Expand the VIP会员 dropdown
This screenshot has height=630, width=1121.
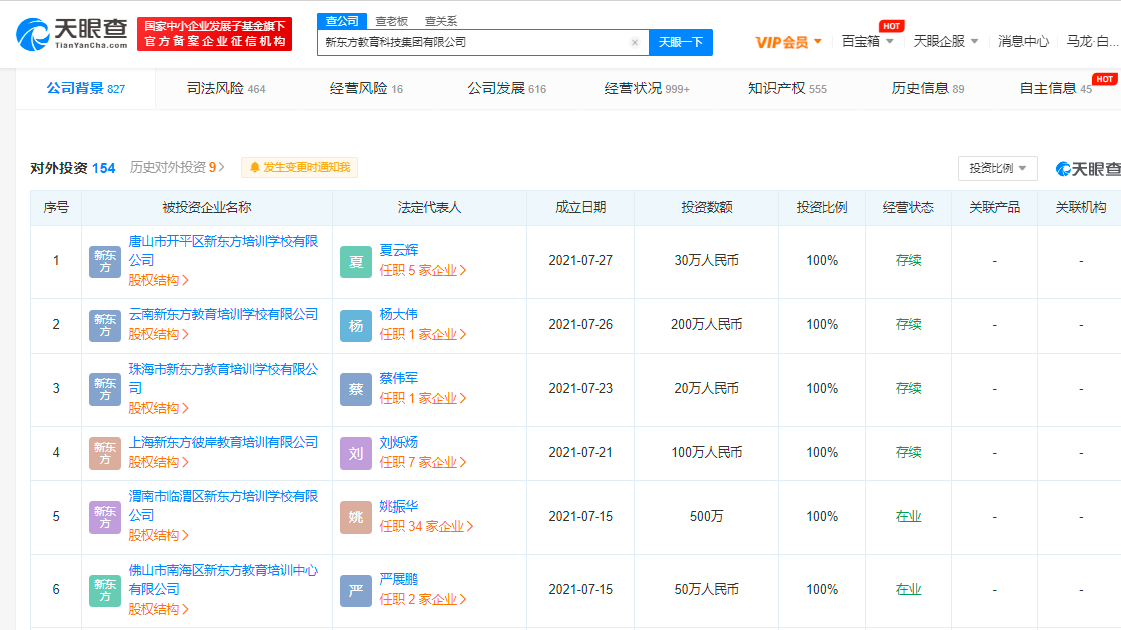point(789,42)
